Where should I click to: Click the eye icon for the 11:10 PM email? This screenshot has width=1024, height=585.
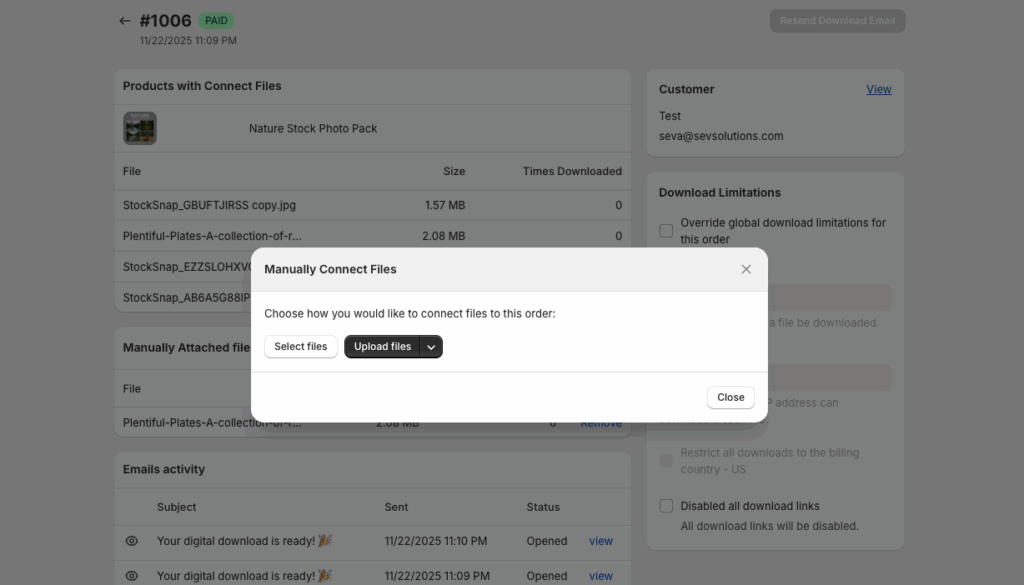[x=132, y=541]
